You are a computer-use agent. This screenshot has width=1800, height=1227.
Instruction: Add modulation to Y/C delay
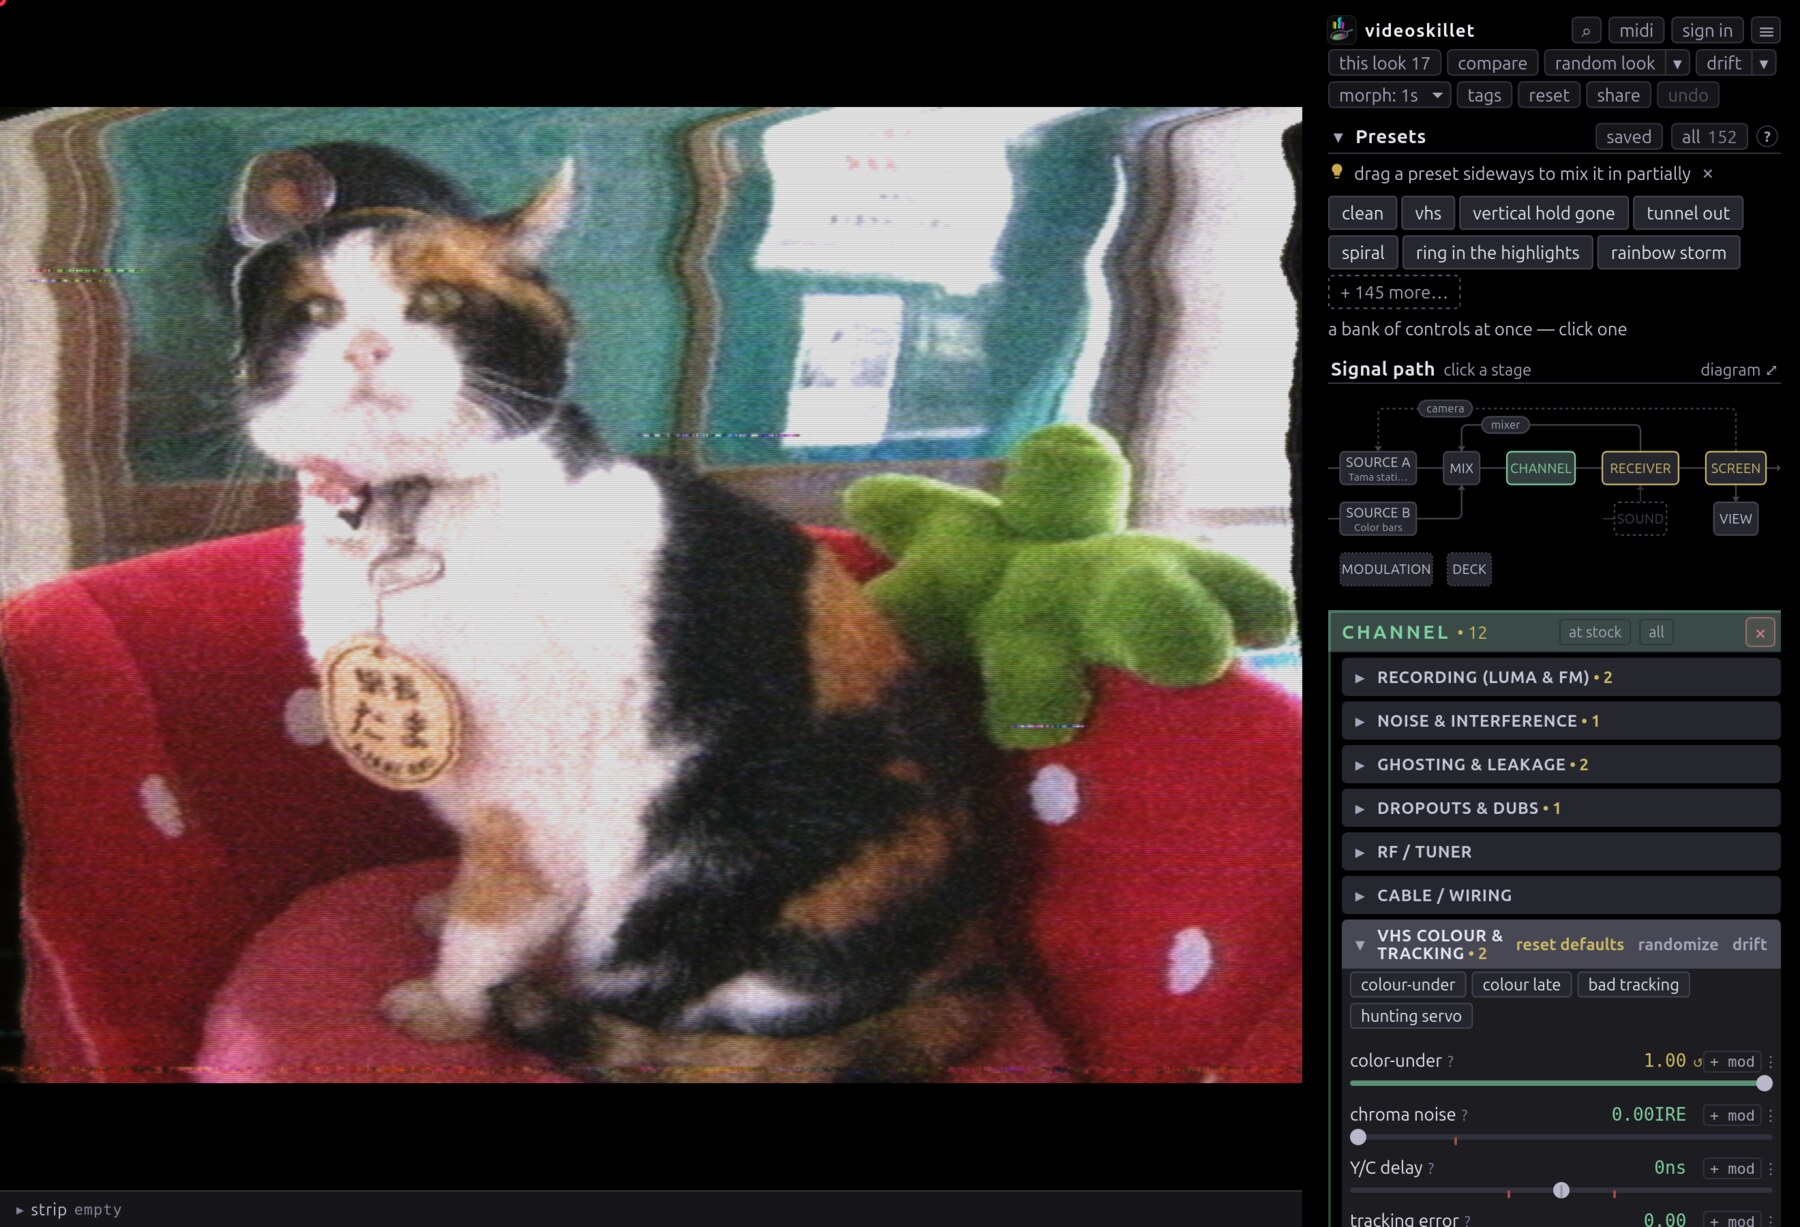(1732, 1168)
